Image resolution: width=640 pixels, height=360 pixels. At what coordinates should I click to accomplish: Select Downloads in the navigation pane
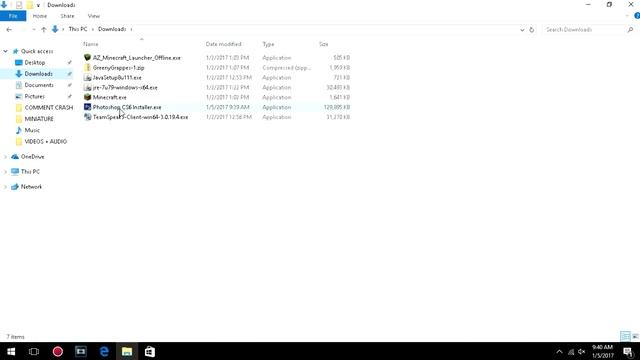(38, 74)
